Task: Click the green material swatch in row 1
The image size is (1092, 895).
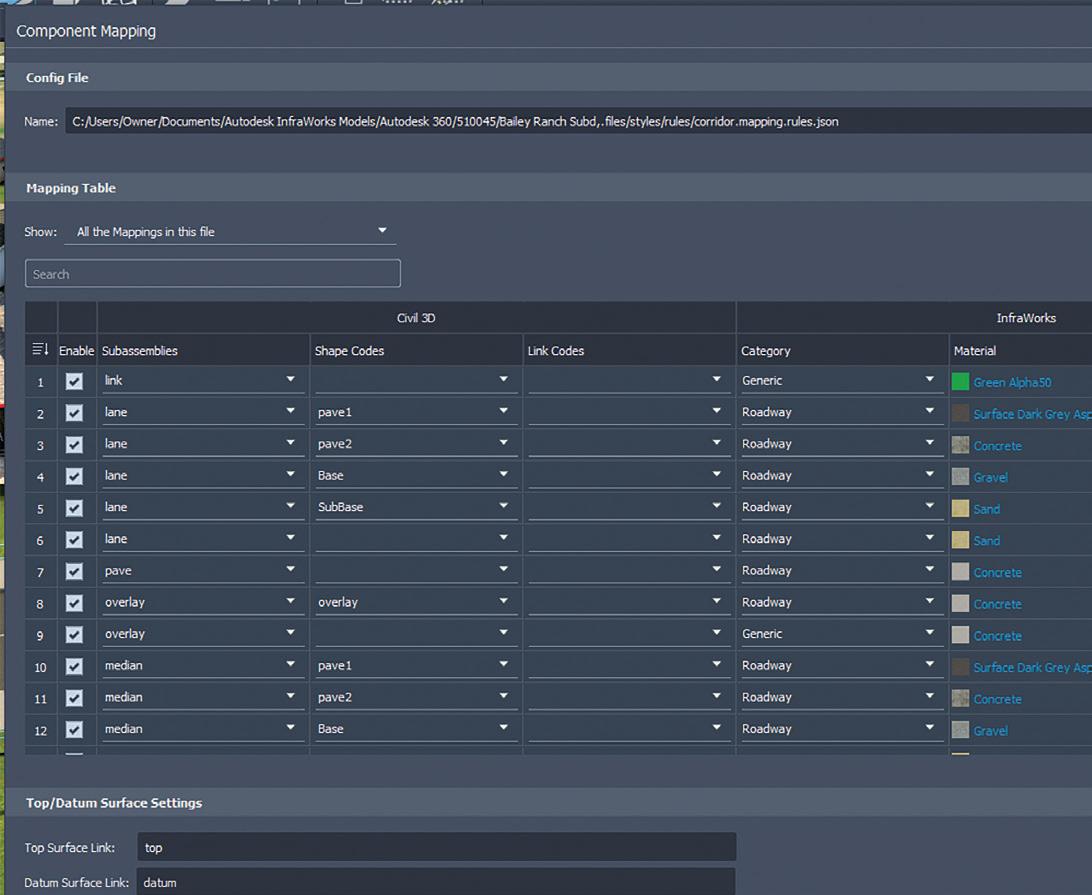Action: pyautogui.click(x=960, y=381)
